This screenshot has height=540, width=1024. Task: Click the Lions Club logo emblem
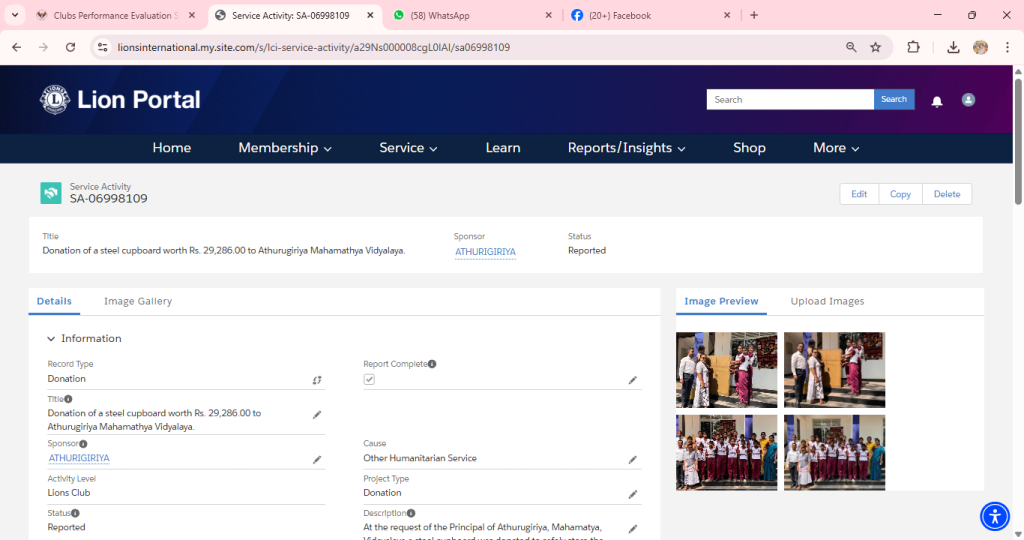click(x=55, y=99)
